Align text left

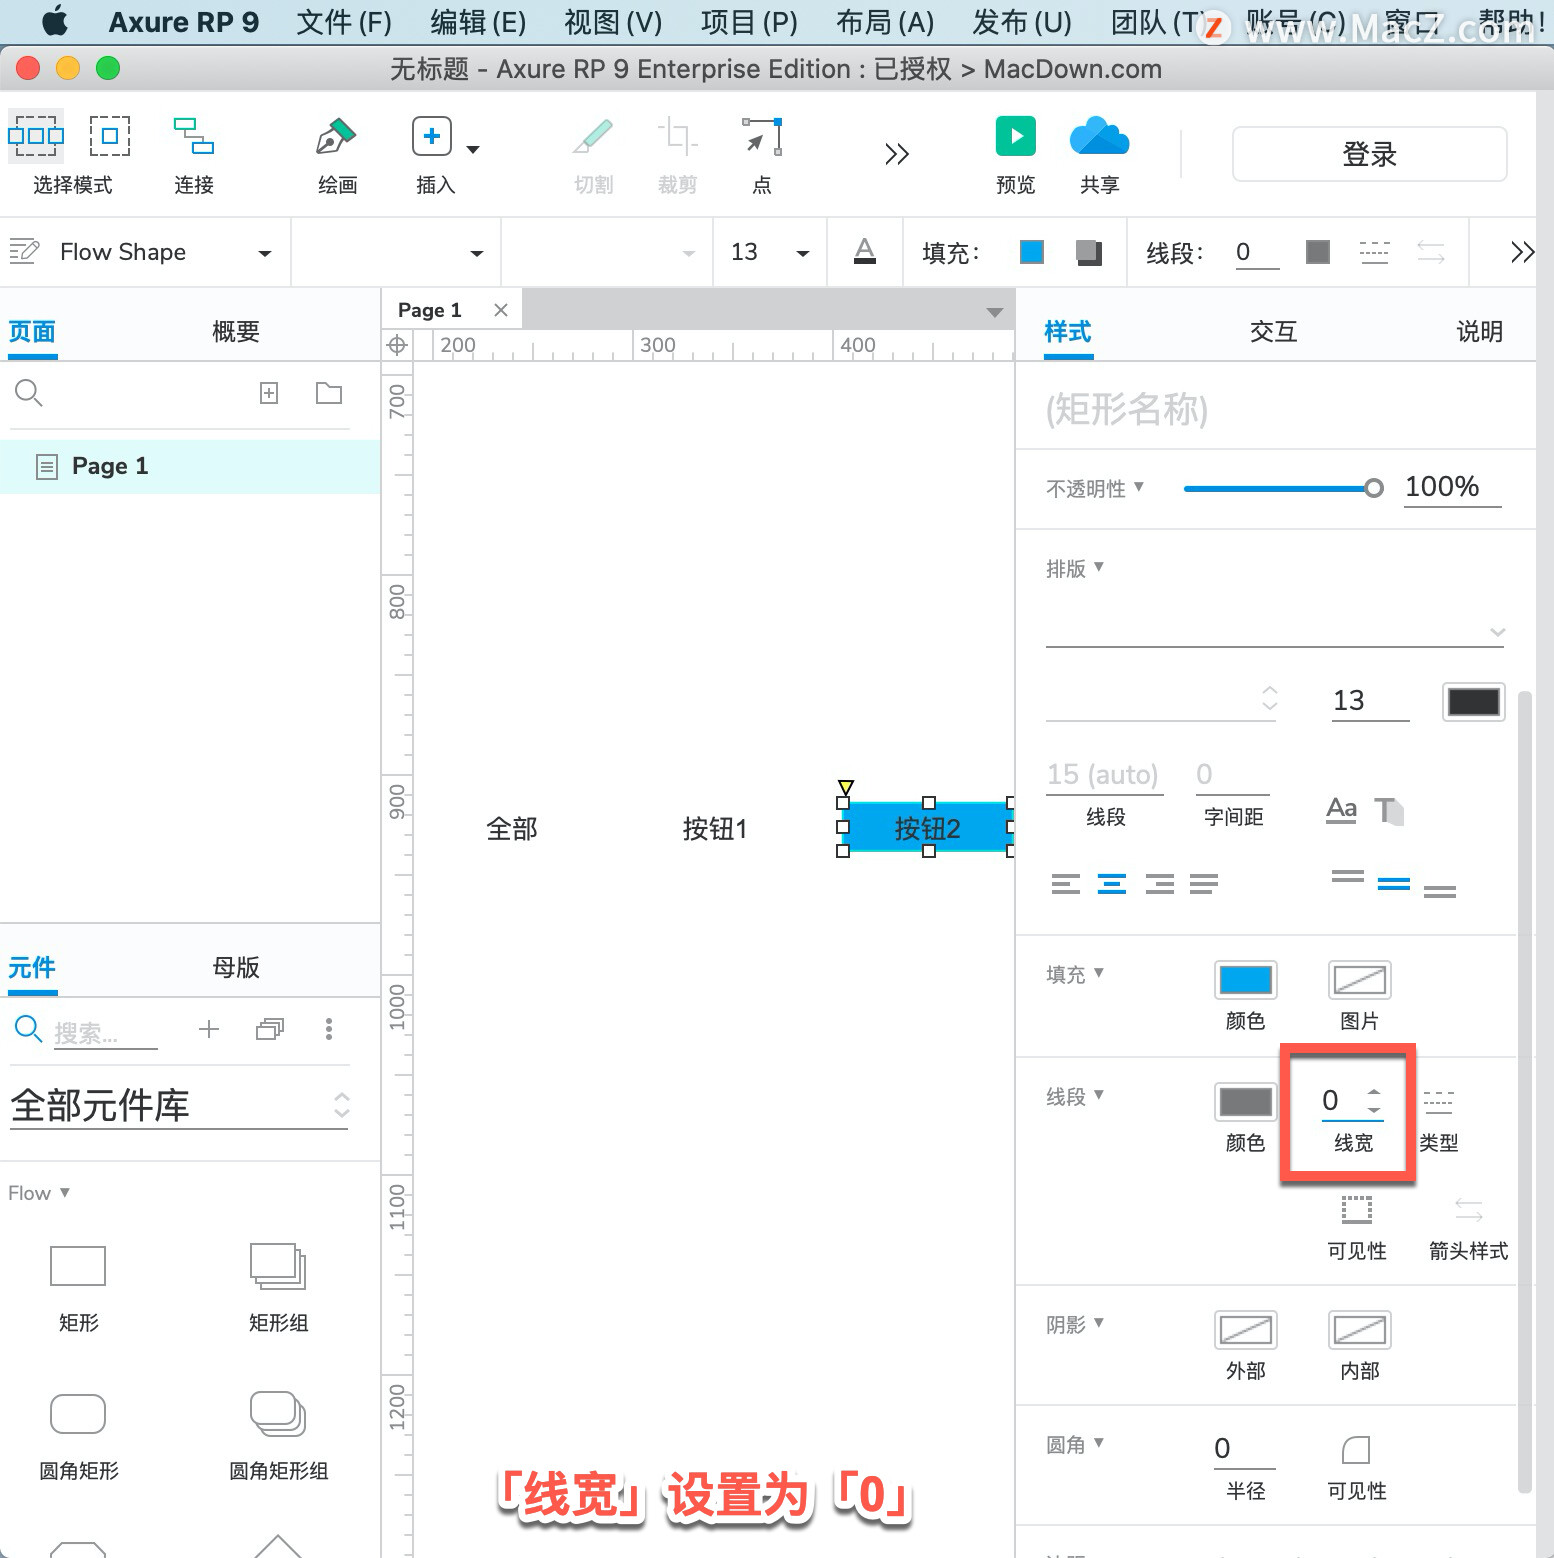[x=1066, y=884]
